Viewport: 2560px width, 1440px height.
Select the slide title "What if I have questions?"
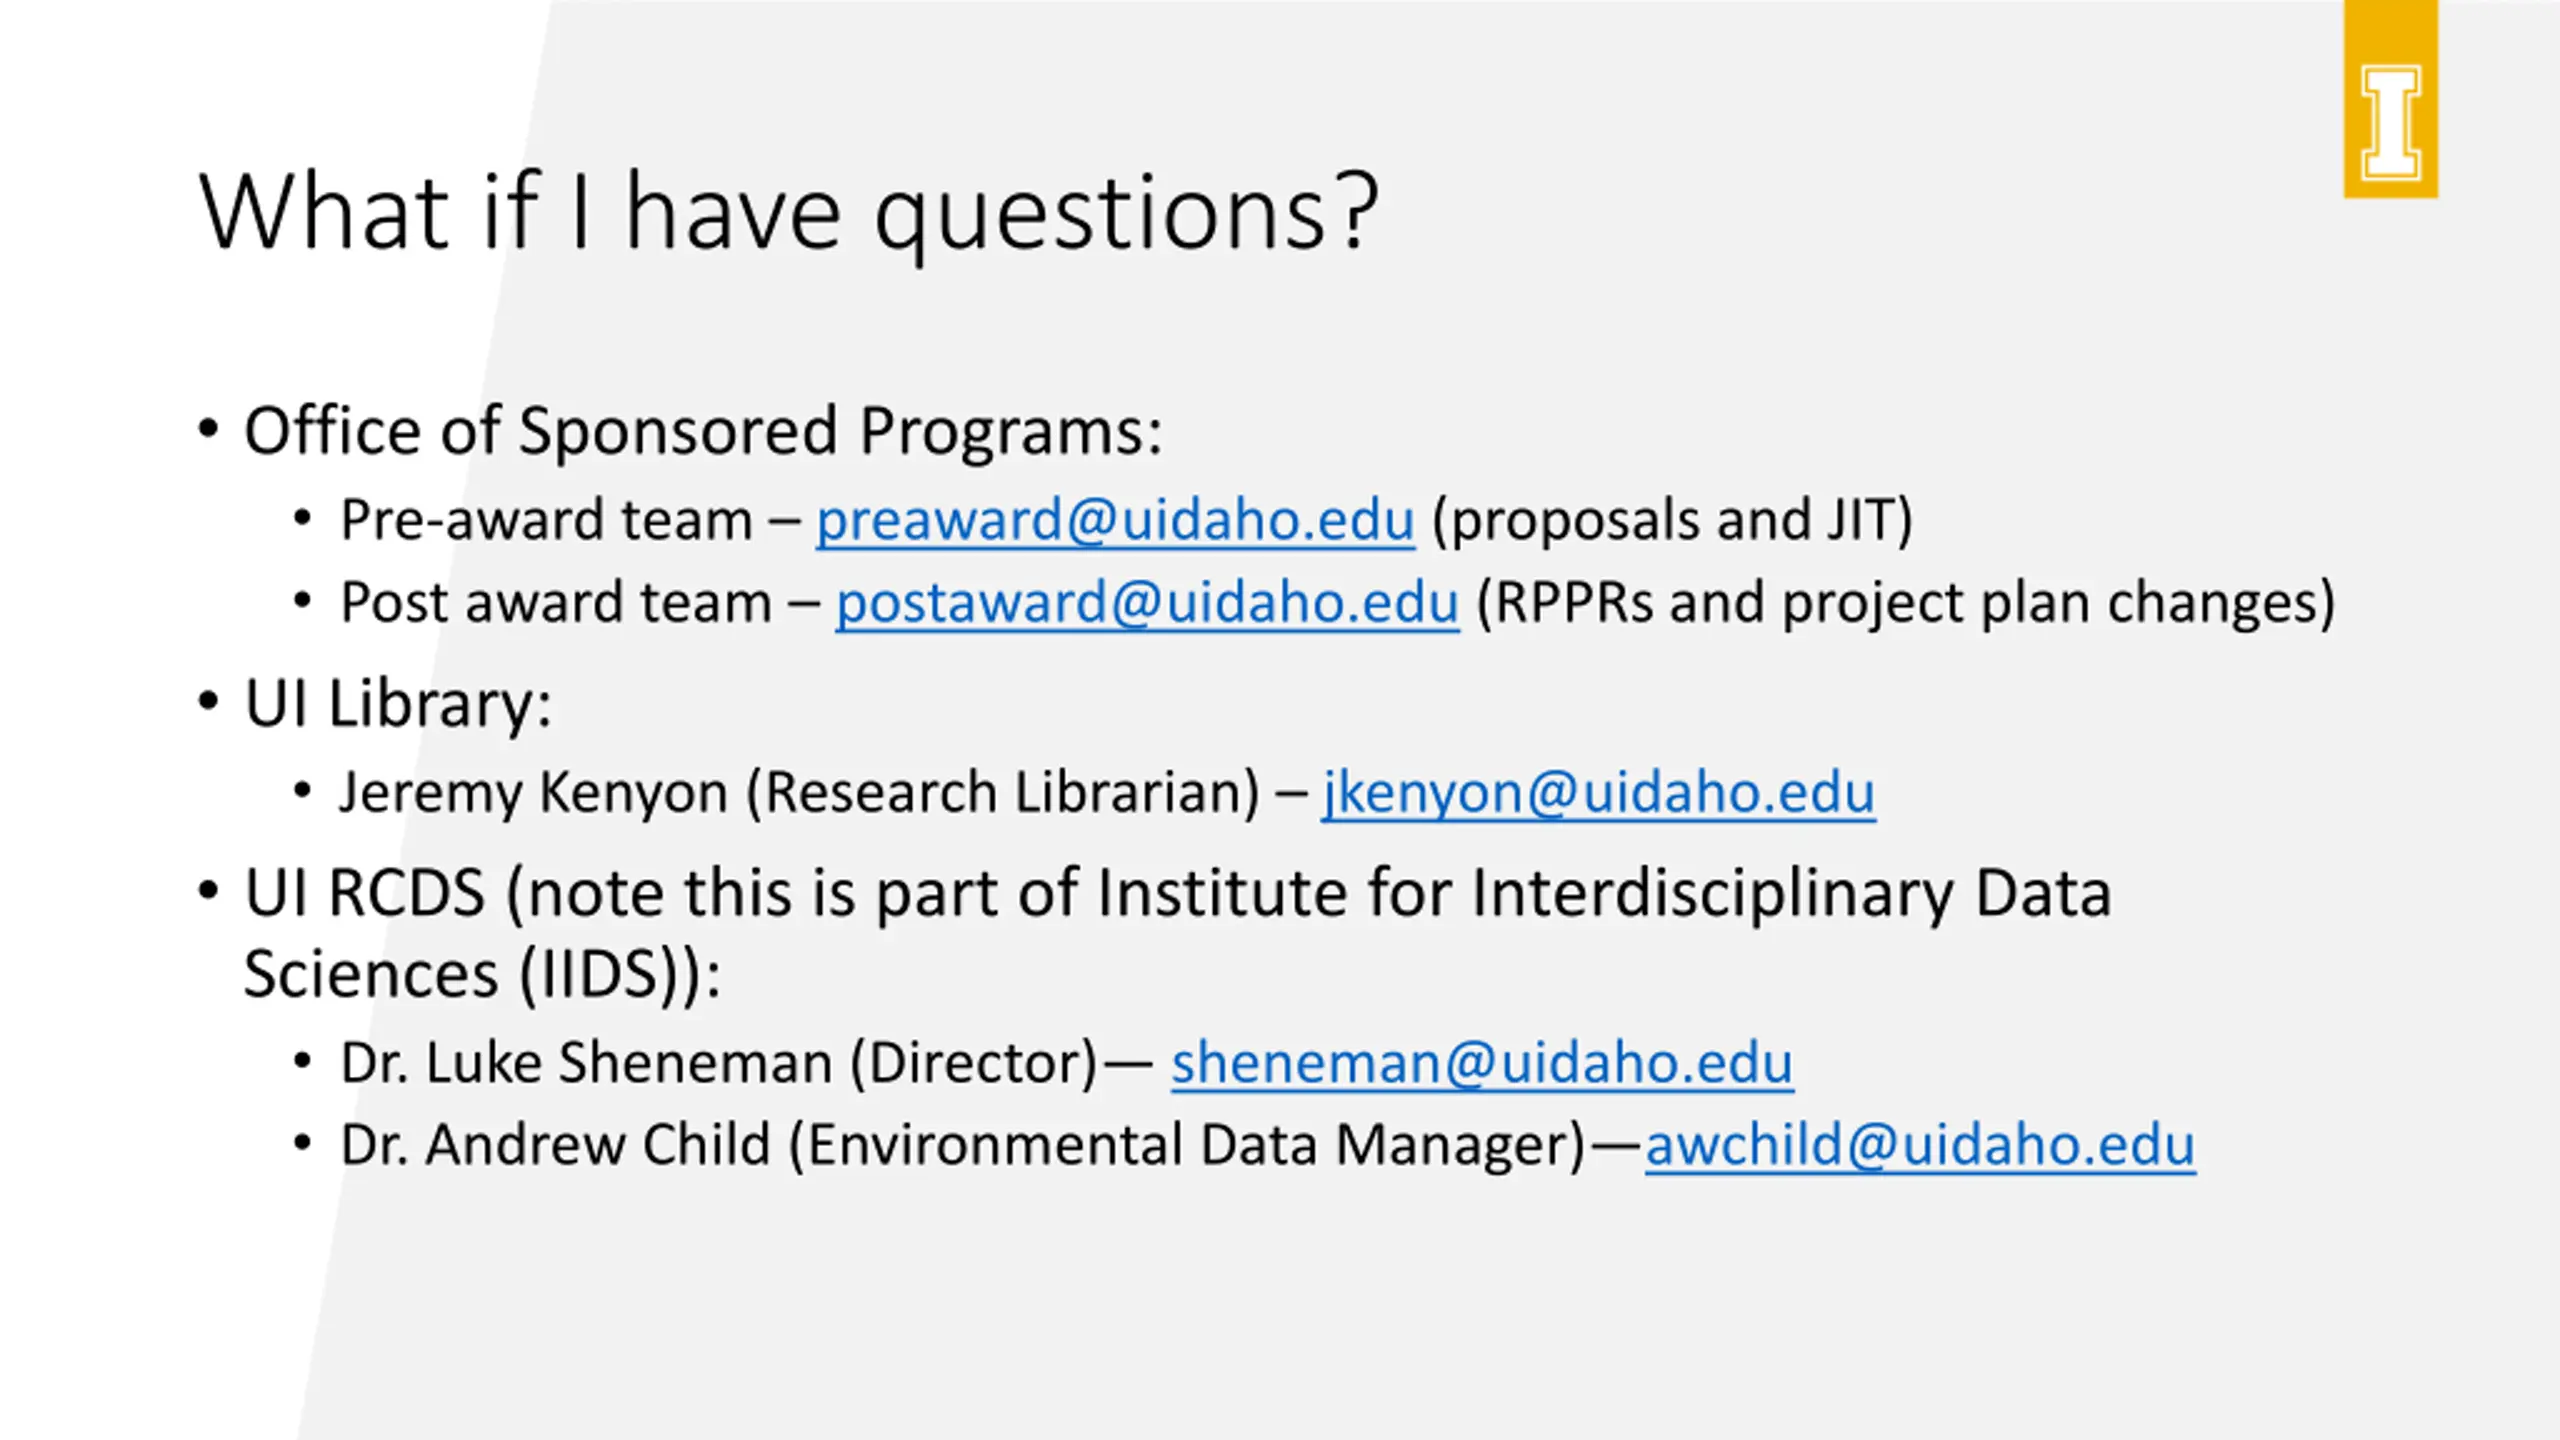click(x=789, y=212)
